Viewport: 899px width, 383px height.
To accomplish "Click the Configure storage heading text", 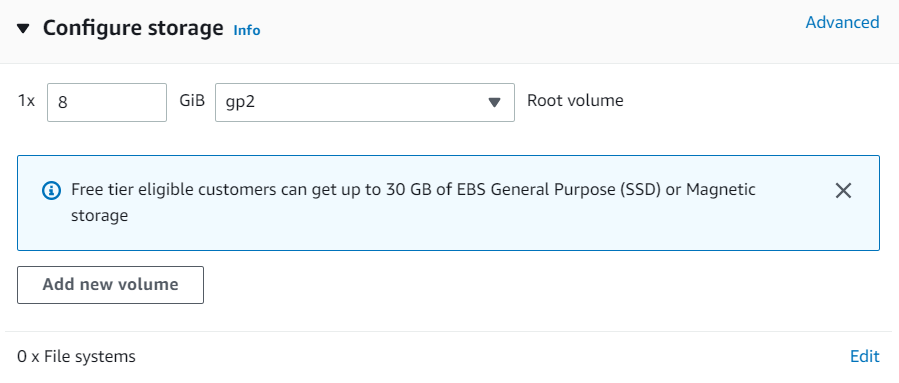I will pyautogui.click(x=133, y=28).
